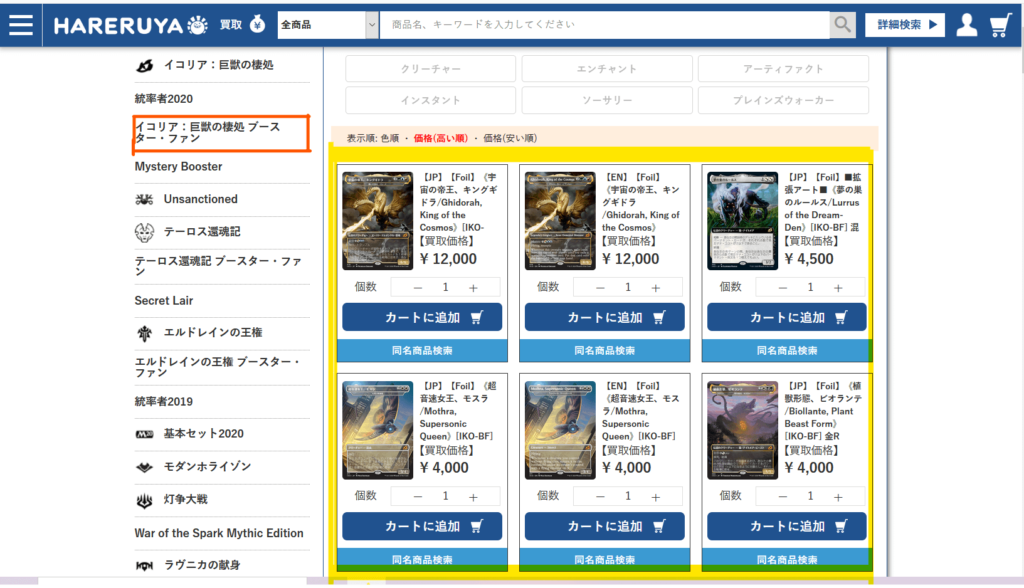Decrease quantity for EN Ghidorah
This screenshot has height=588, width=1024.
point(600,287)
